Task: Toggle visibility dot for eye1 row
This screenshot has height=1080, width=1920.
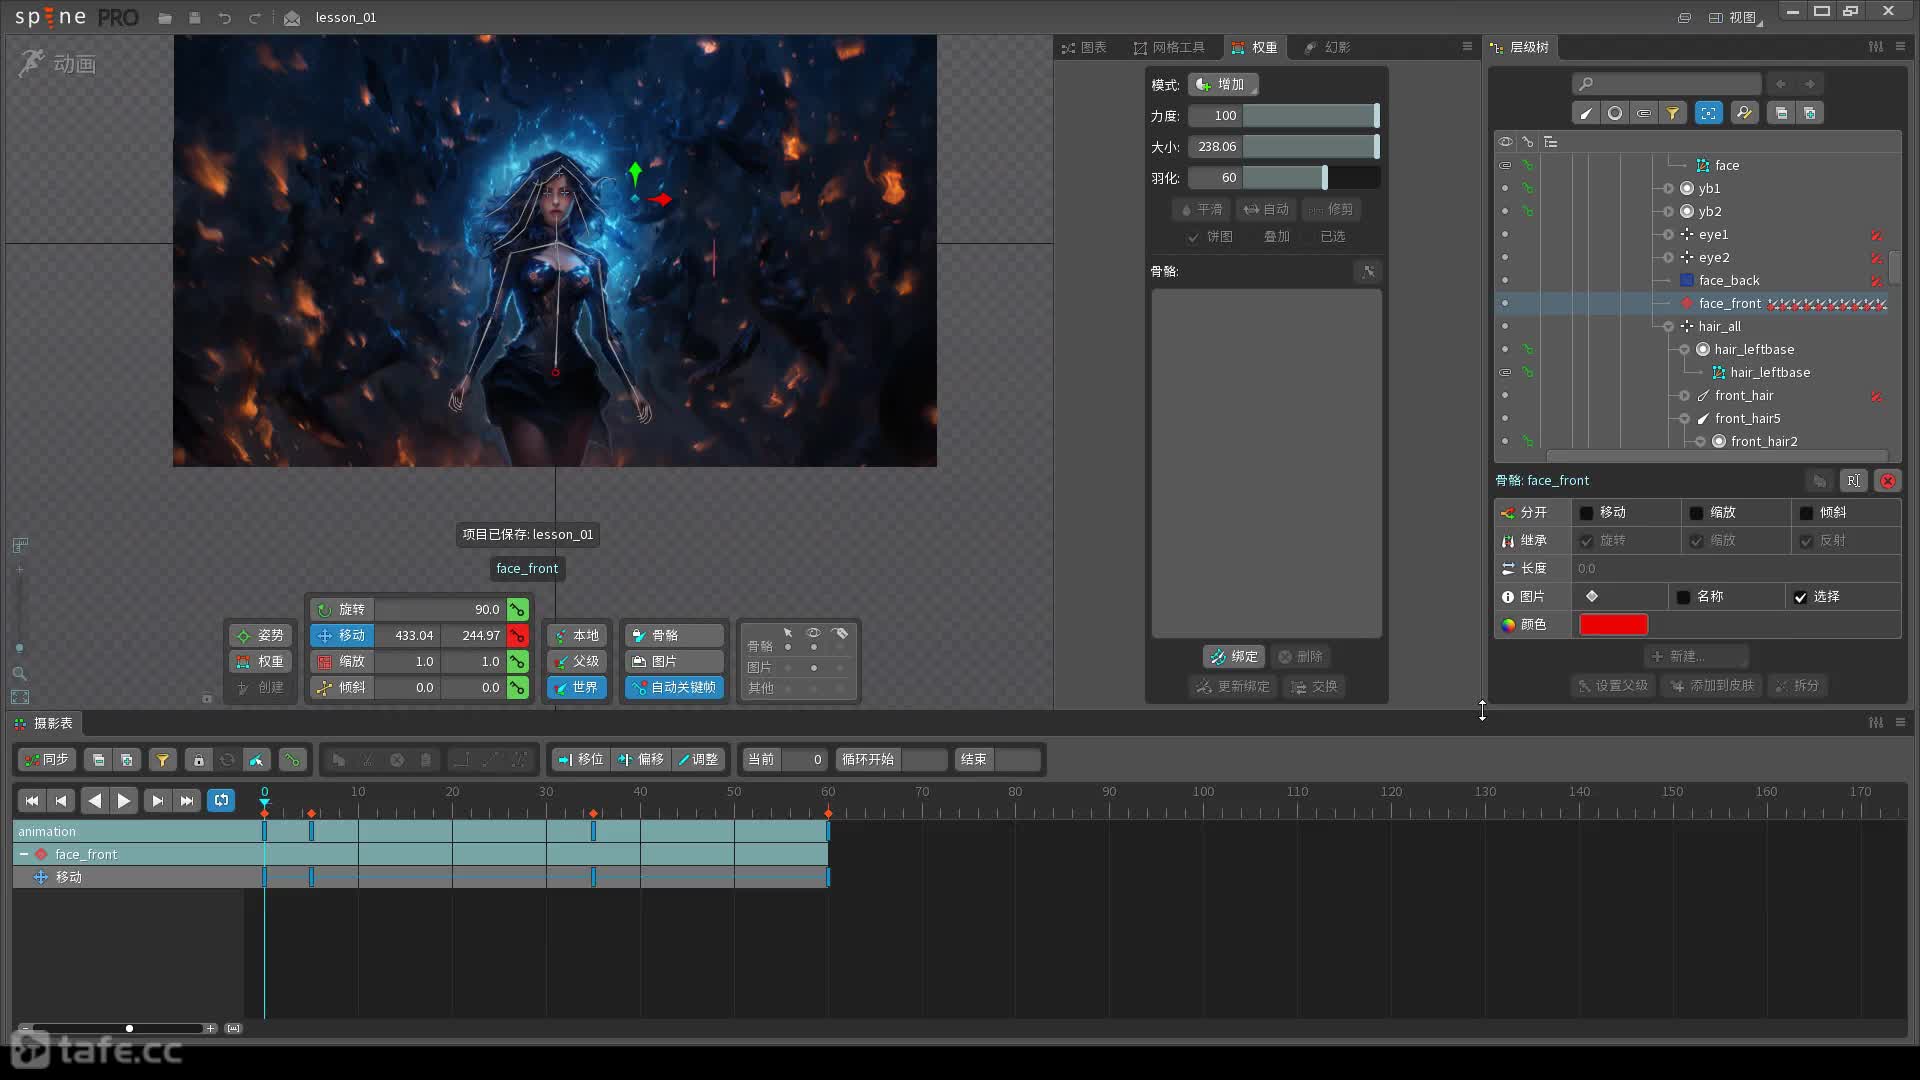Action: (1505, 234)
